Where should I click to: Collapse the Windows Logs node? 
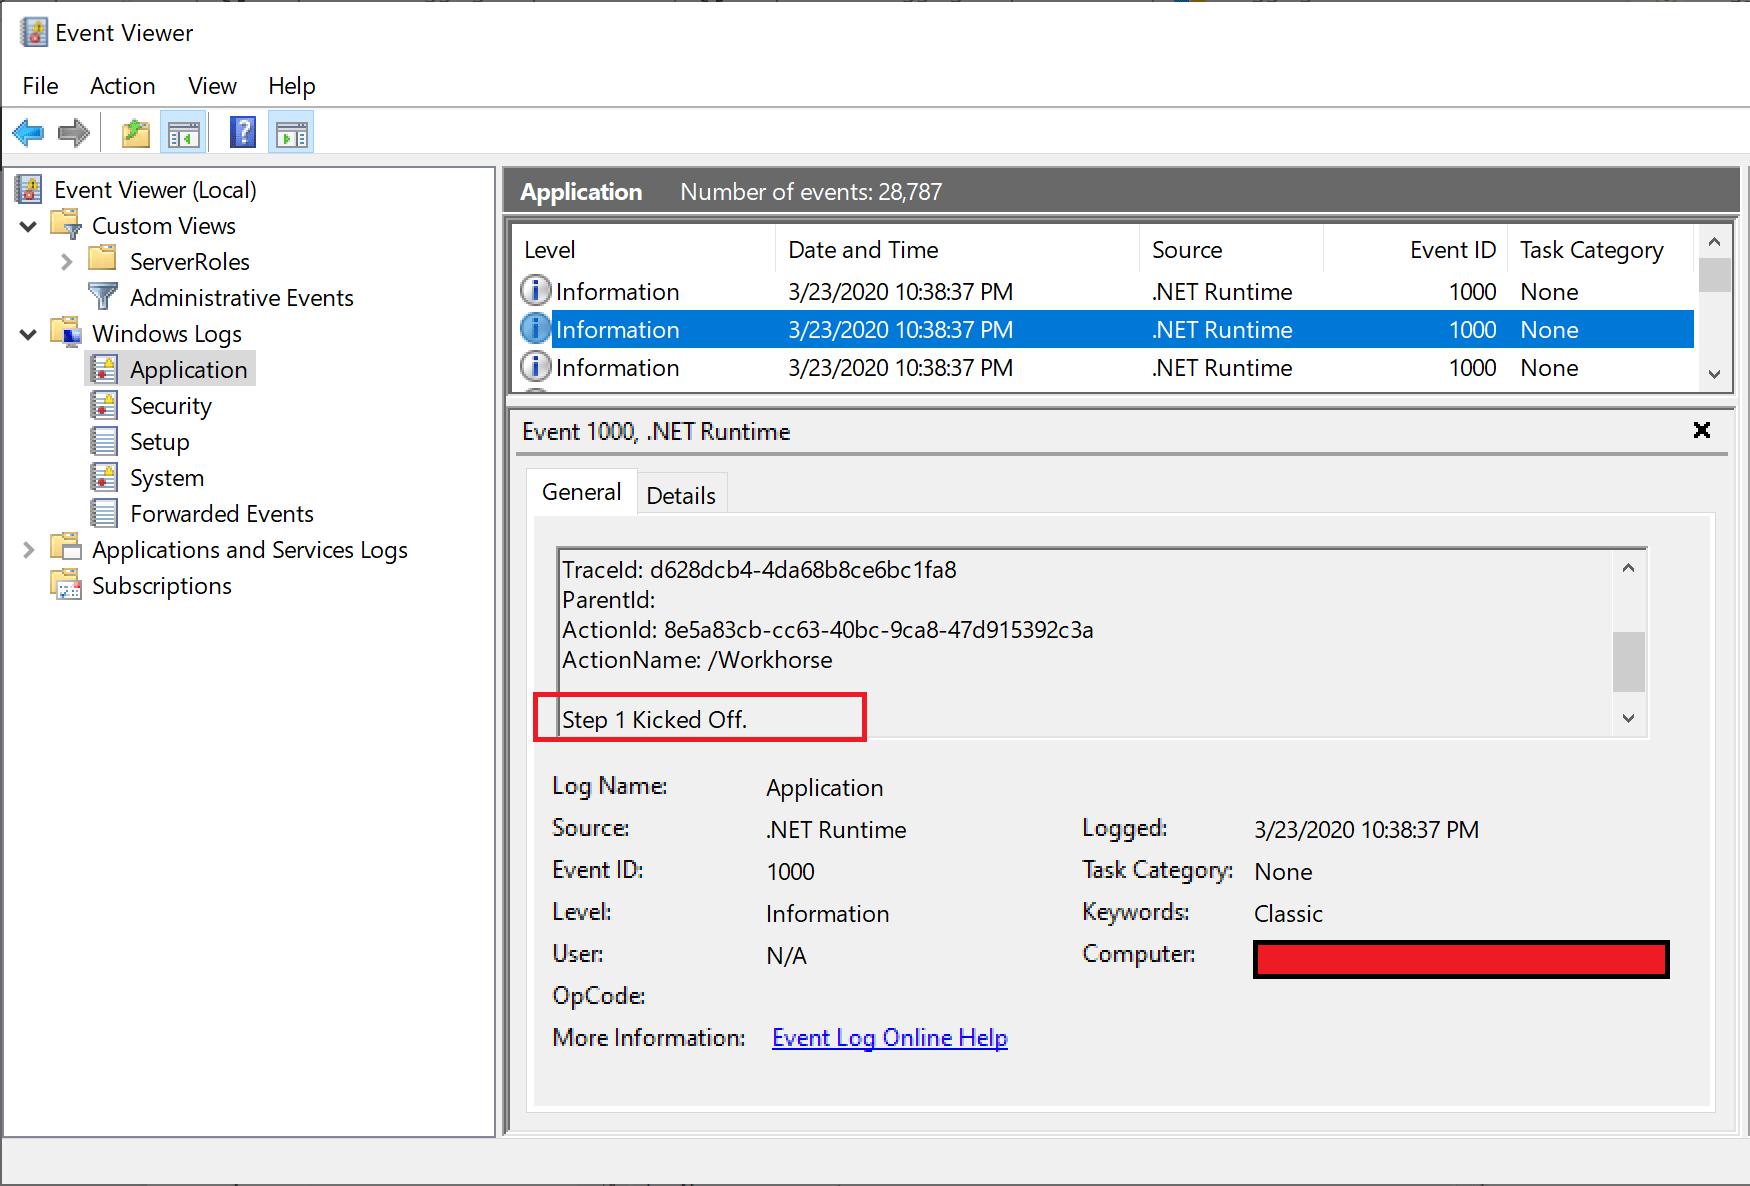click(x=29, y=334)
